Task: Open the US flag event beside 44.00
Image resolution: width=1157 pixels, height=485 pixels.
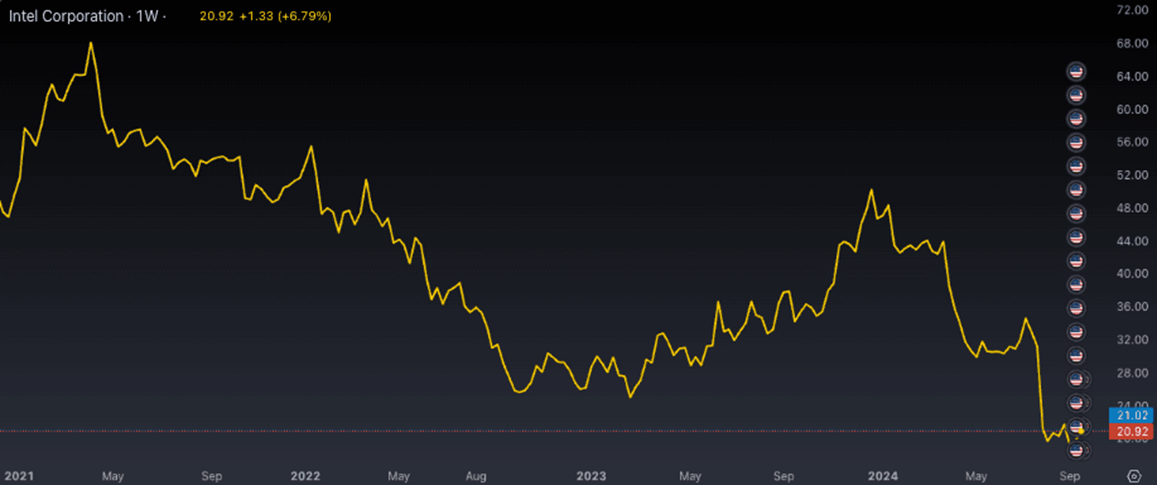Action: click(x=1076, y=237)
